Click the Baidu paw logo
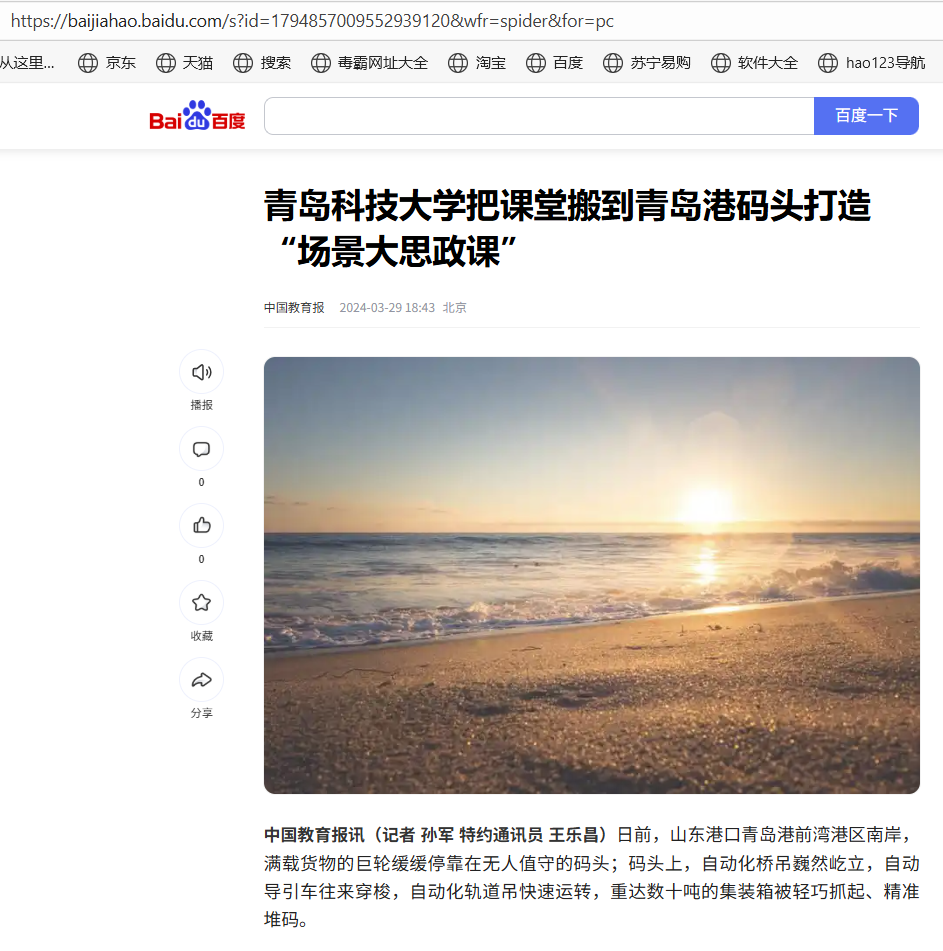Viewport: 943px width, 951px height. [197, 116]
